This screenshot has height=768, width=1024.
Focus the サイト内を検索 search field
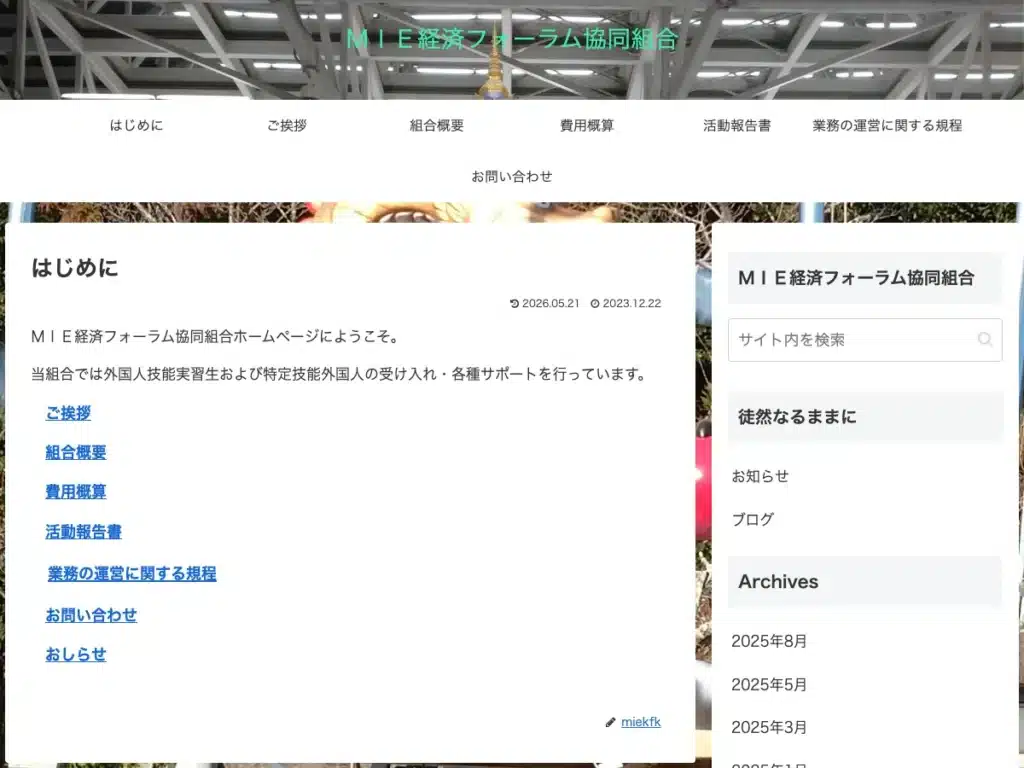(865, 340)
